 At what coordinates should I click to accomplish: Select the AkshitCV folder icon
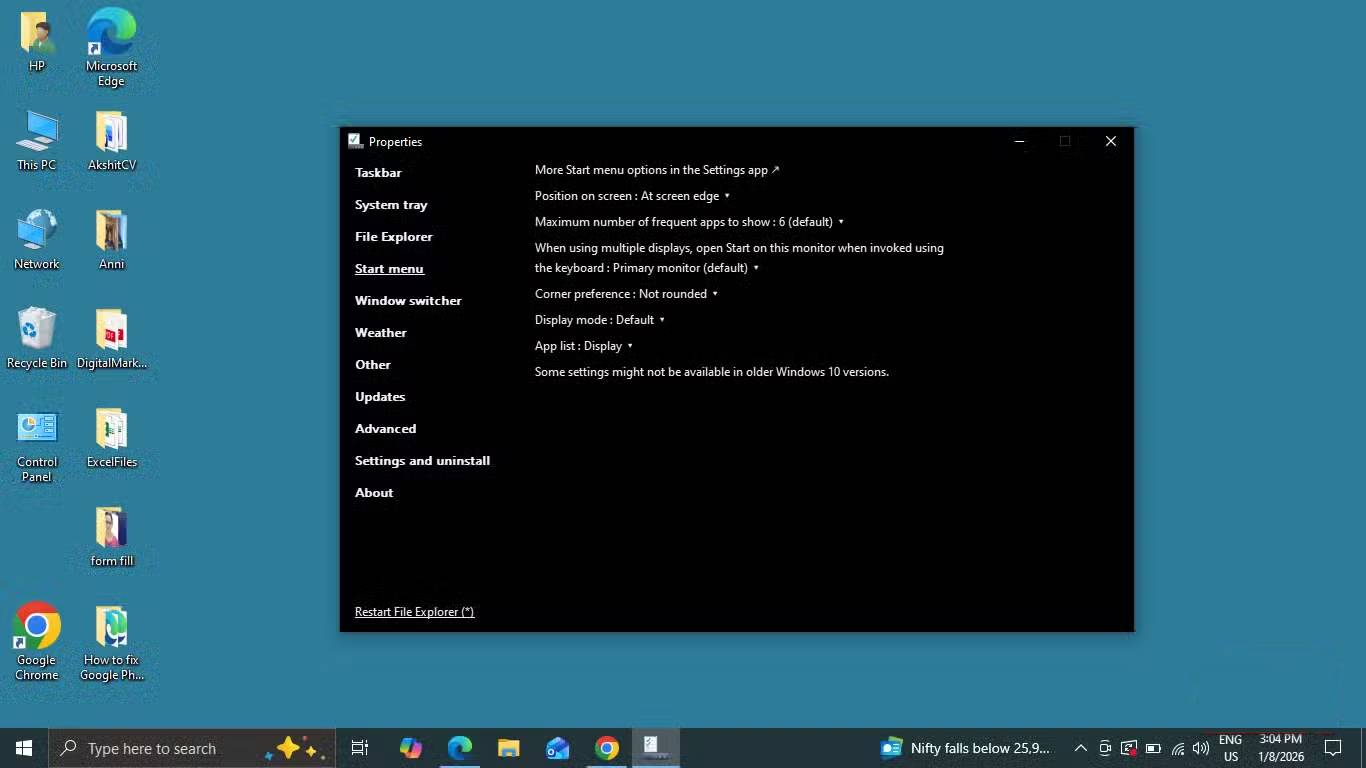111,141
